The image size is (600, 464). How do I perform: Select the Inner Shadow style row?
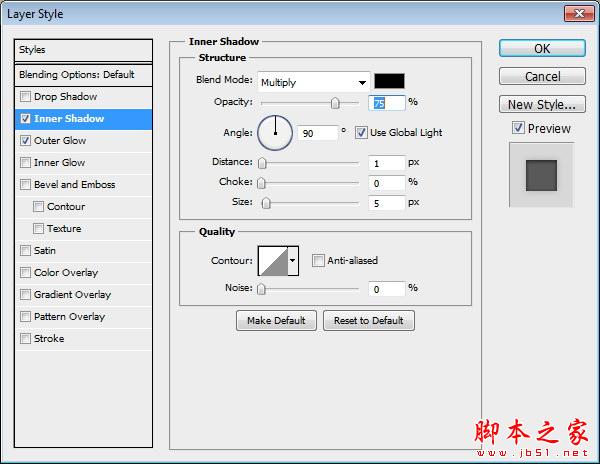tap(83, 119)
